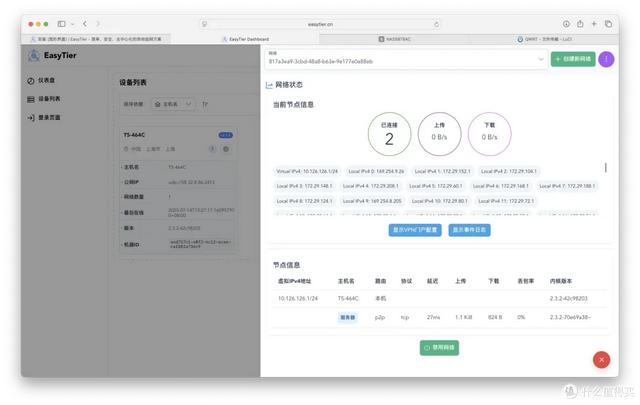
Task: Click the green 禁用网络 button
Action: (439, 348)
